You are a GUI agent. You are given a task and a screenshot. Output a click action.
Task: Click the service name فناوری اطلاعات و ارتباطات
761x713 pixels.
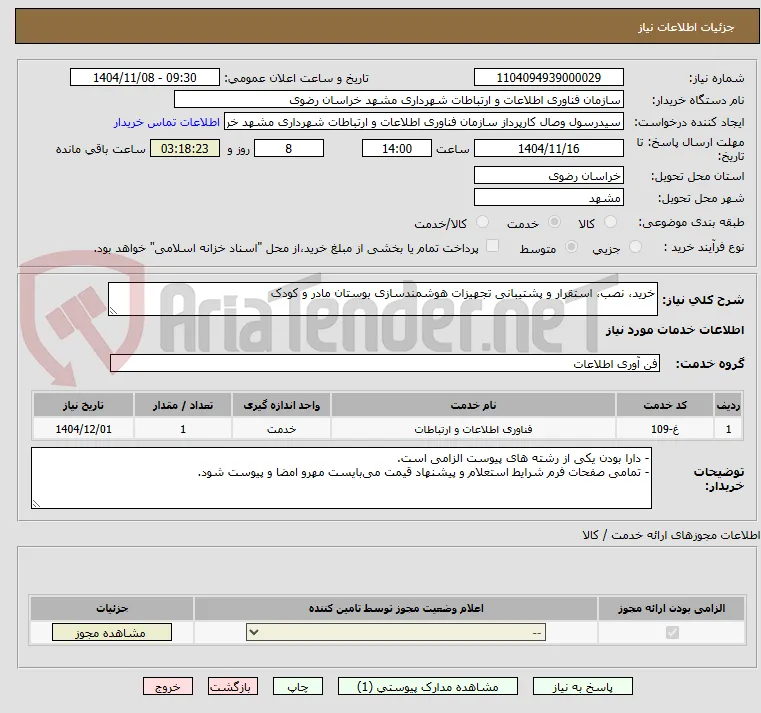(x=473, y=429)
